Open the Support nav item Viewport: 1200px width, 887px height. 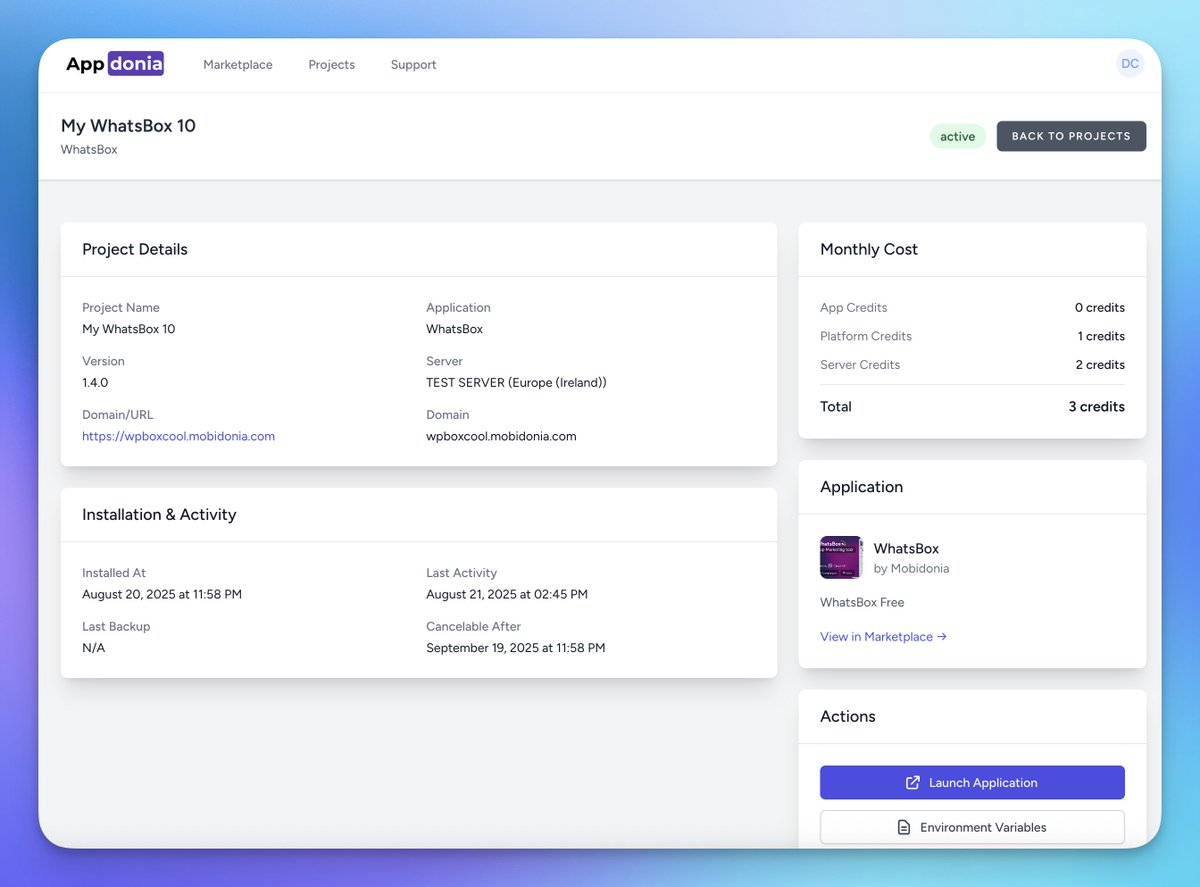click(414, 65)
